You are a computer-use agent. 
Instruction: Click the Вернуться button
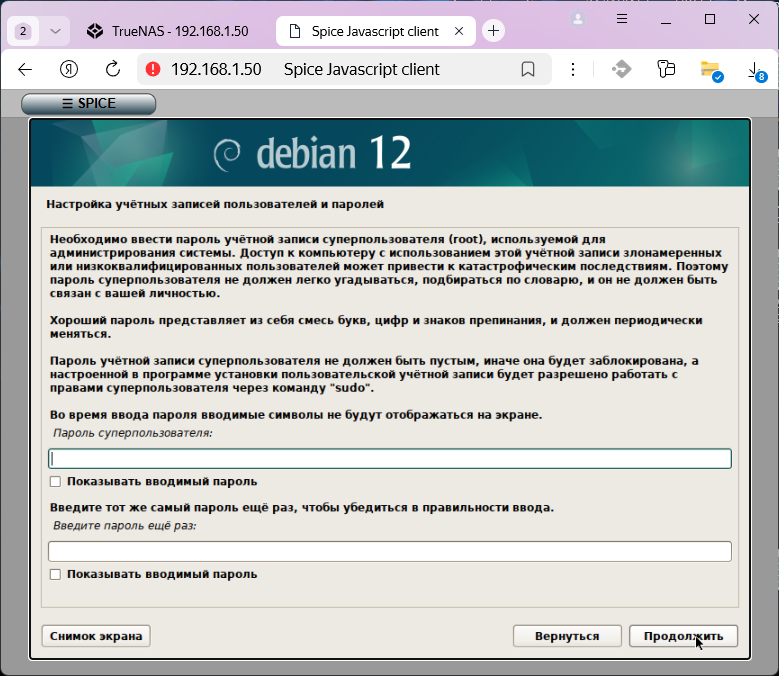(567, 636)
